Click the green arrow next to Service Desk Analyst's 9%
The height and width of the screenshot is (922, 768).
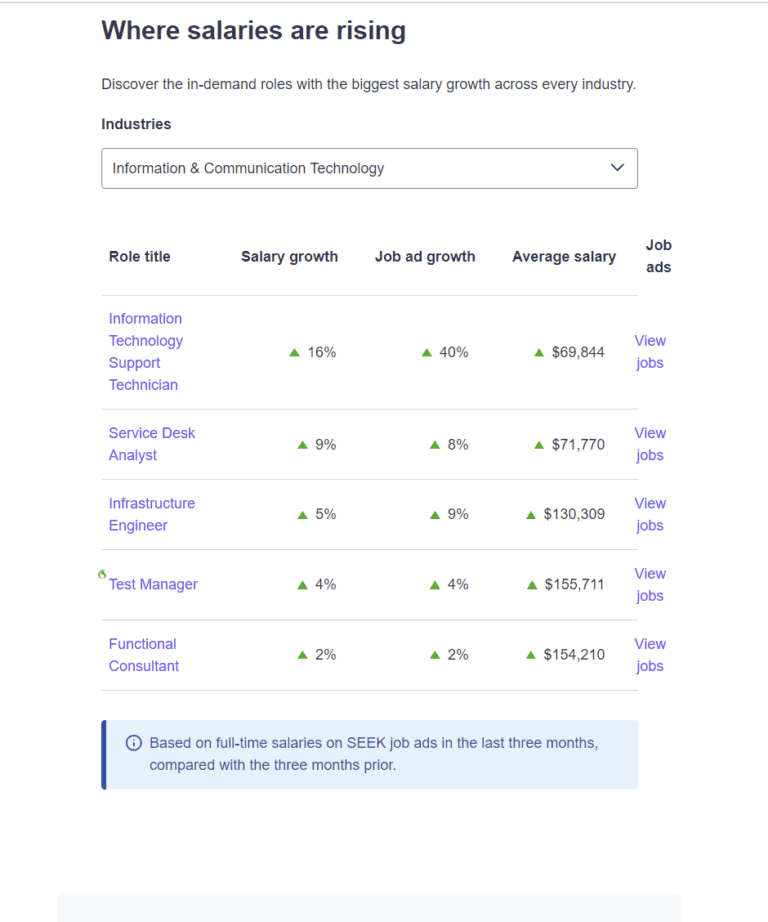tap(302, 444)
